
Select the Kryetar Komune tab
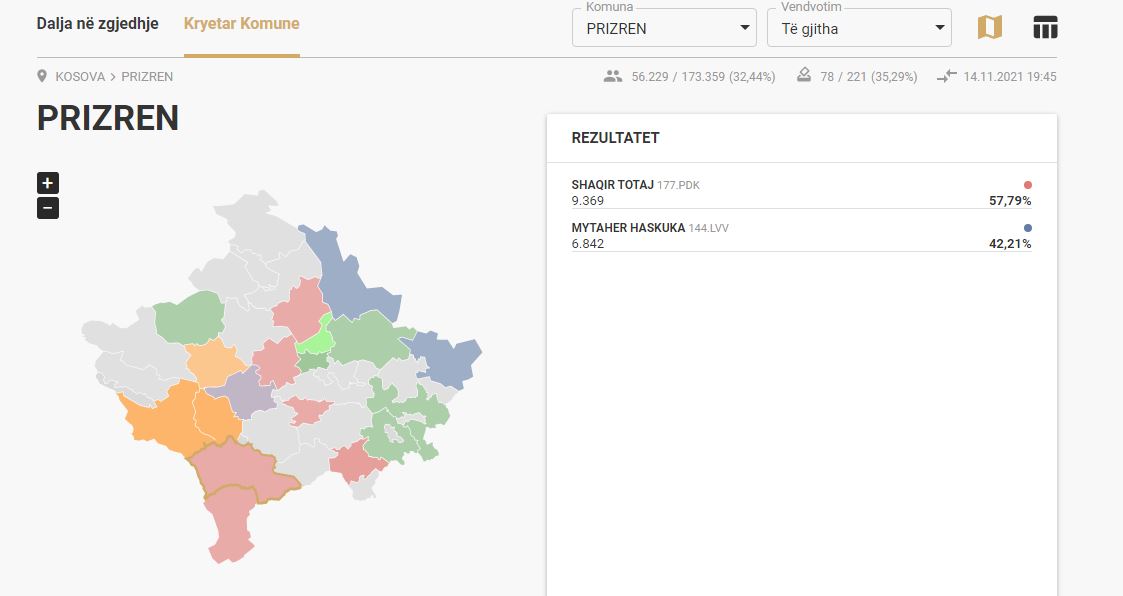pos(241,24)
